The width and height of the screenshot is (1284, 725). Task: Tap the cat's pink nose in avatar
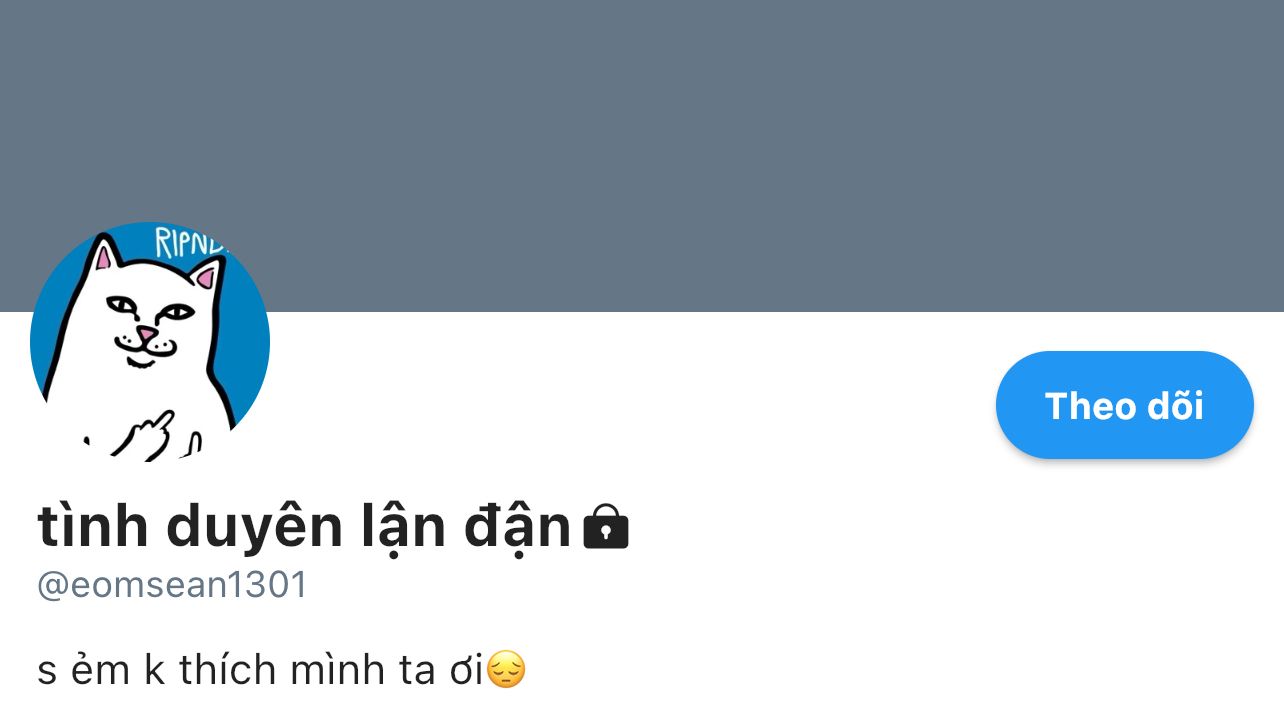[x=146, y=333]
